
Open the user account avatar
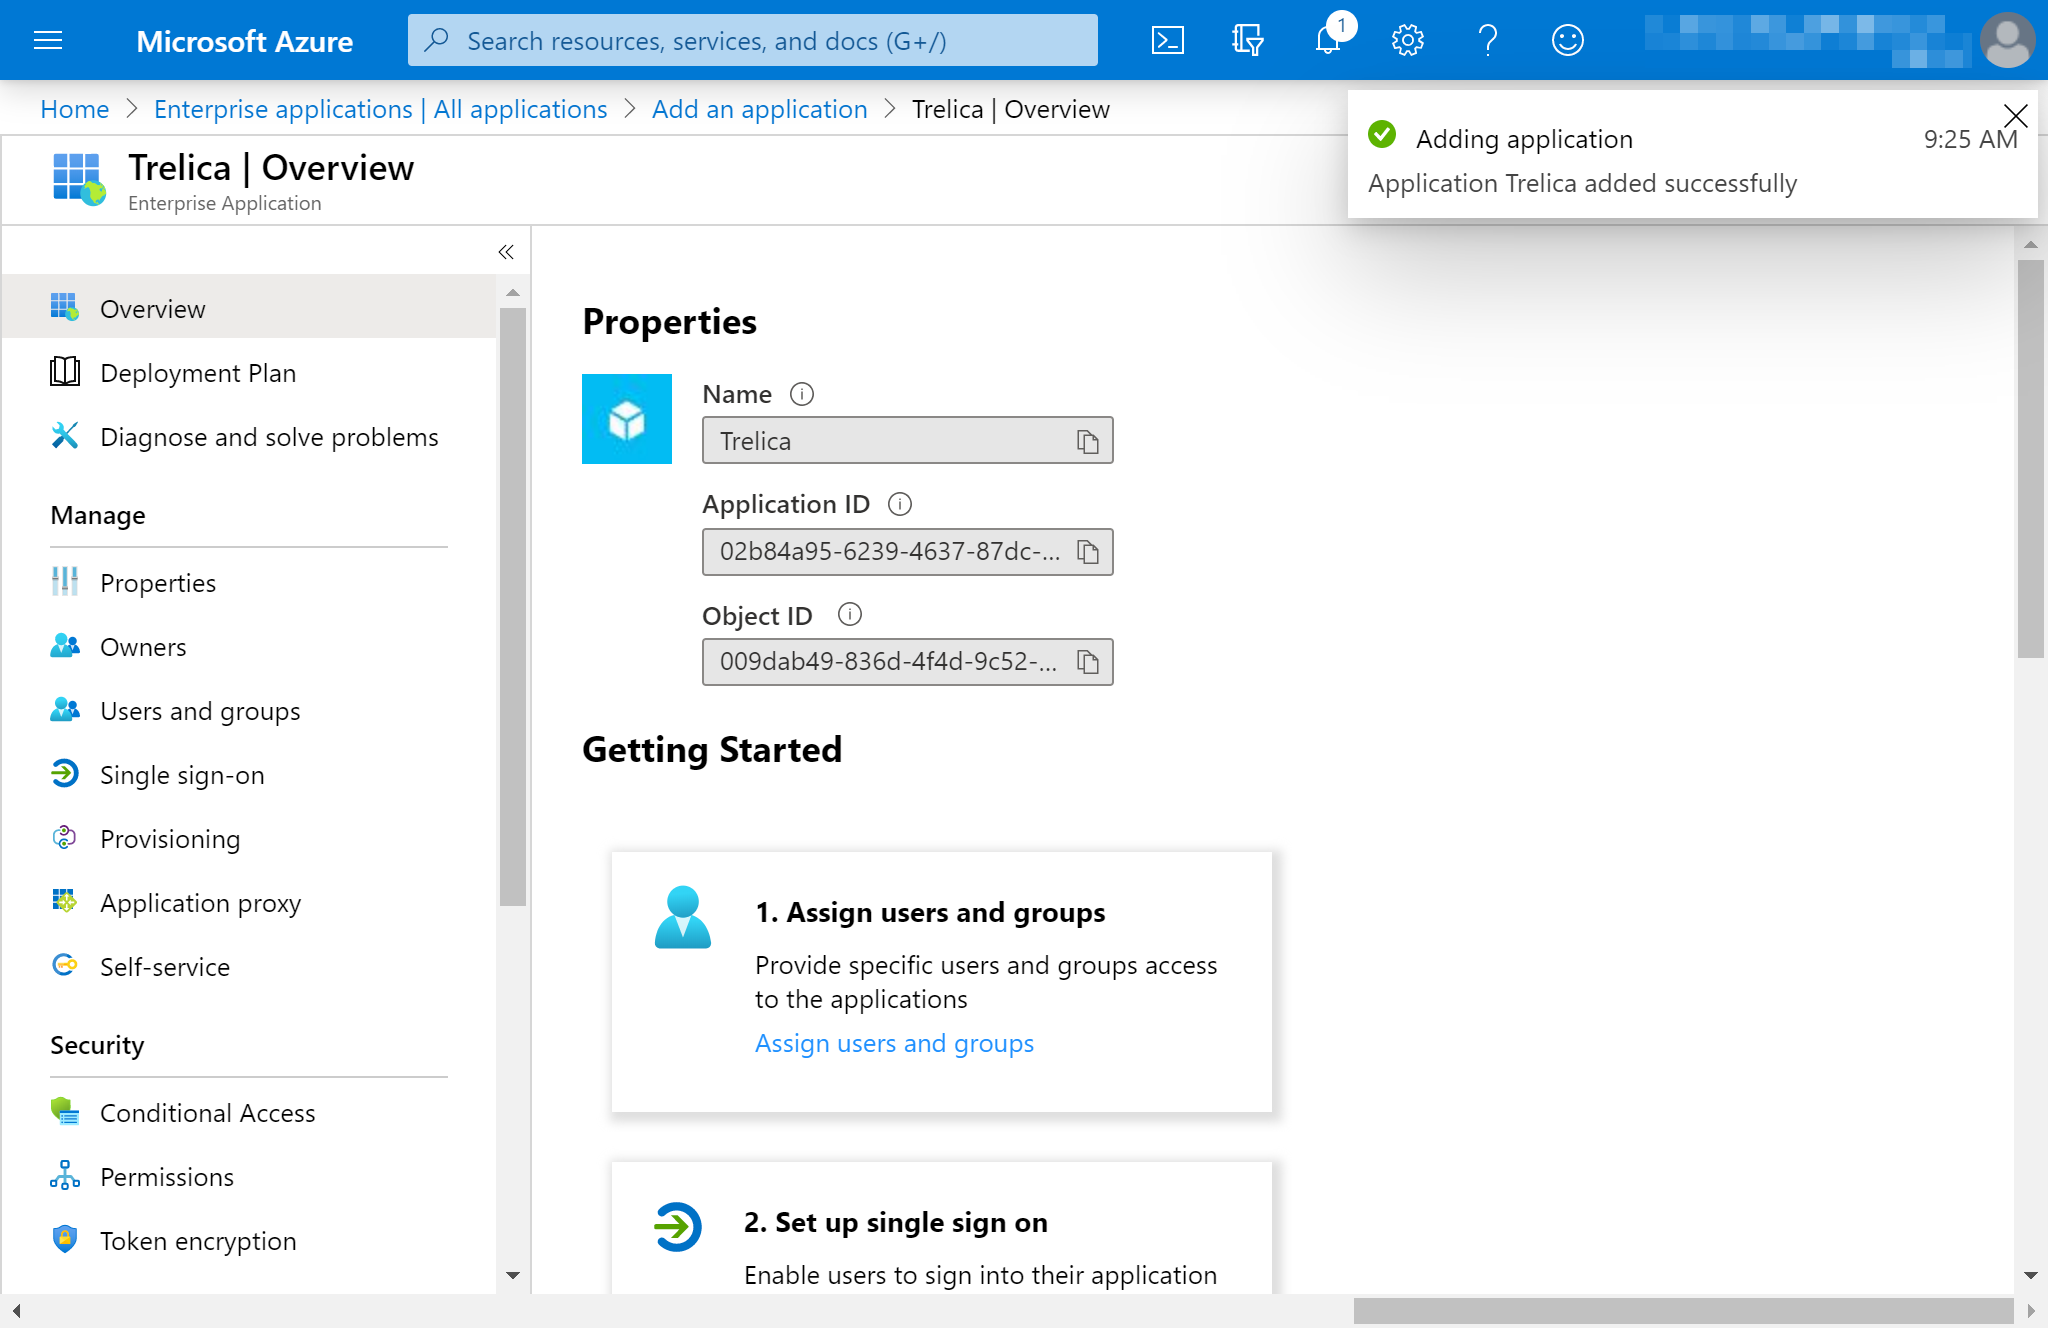click(x=2007, y=40)
